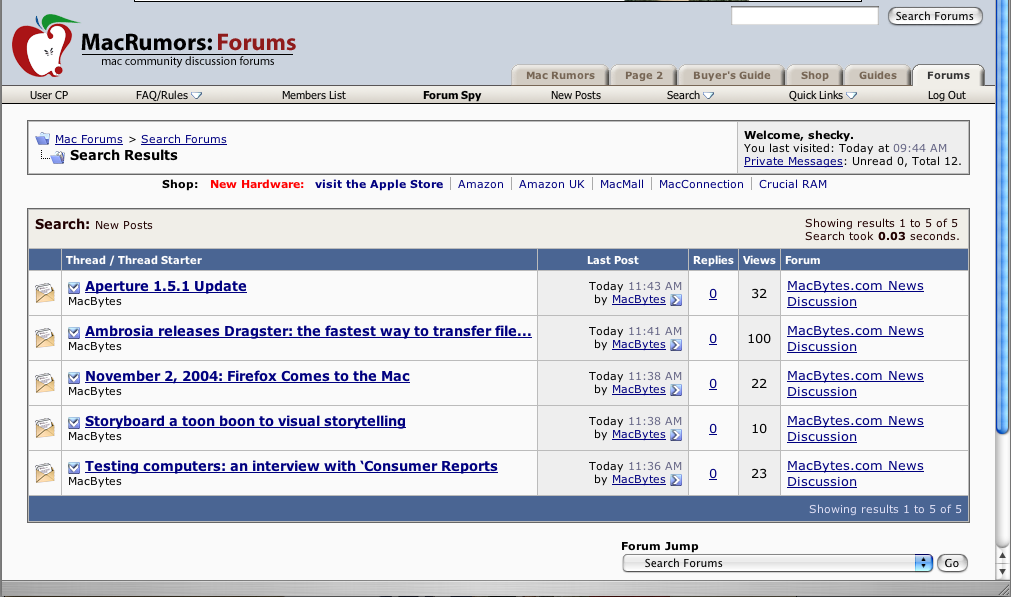Click the envelope icon for Aperture 1.5.1 Update
This screenshot has height=597, width=1011.
coord(44,293)
